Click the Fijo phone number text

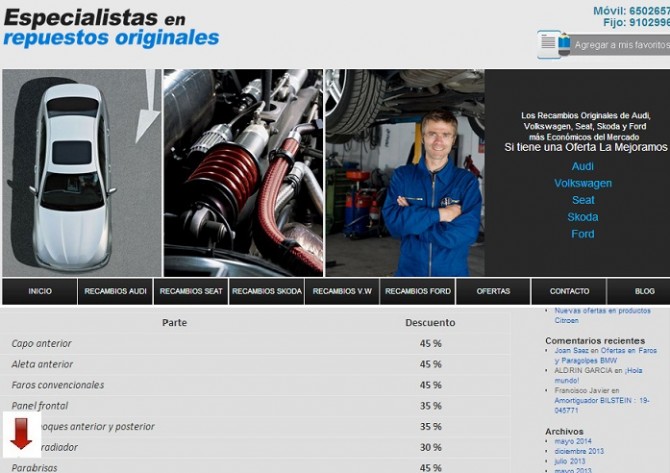(x=637, y=22)
